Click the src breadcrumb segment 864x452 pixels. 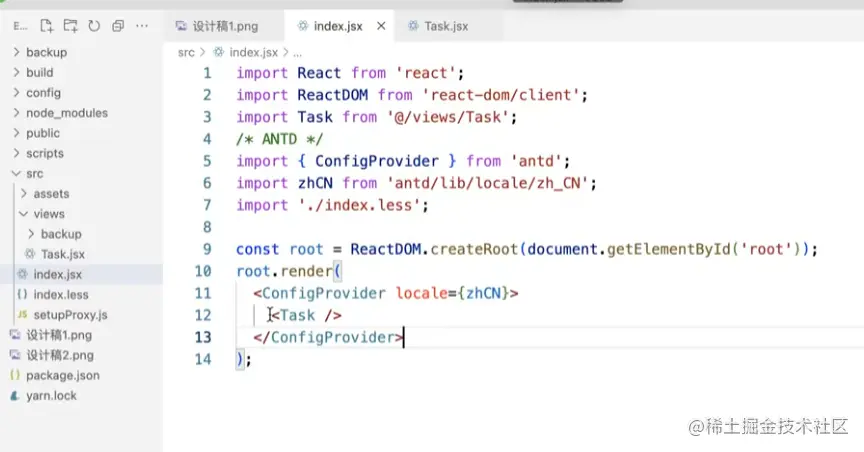click(x=186, y=52)
